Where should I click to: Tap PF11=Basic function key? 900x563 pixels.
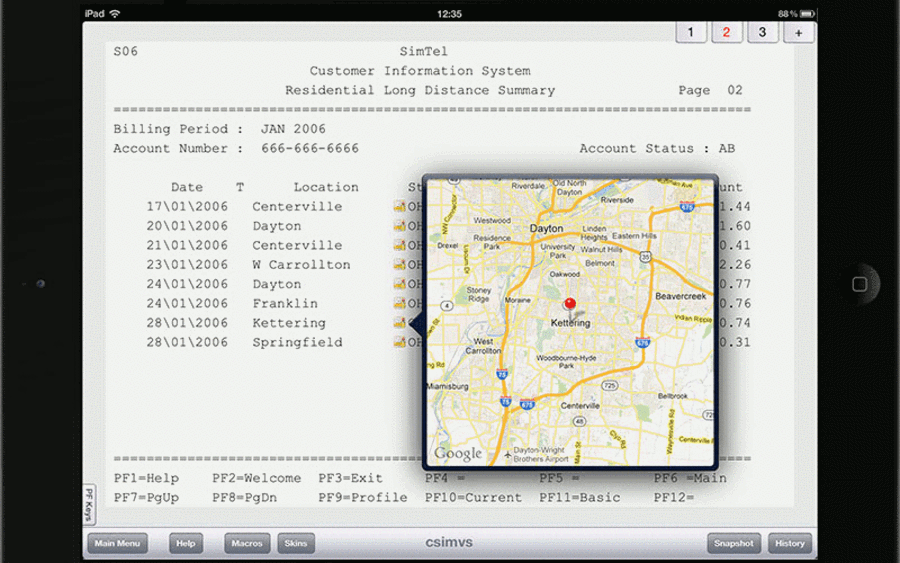(580, 498)
